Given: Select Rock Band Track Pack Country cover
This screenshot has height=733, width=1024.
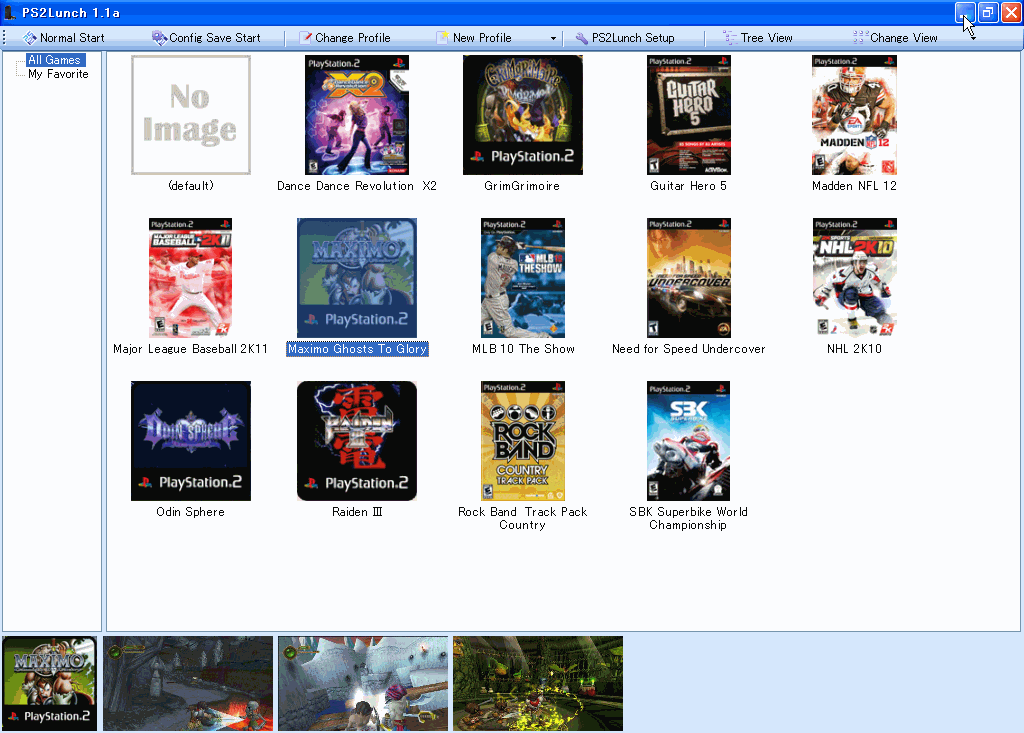Looking at the screenshot, I should pyautogui.click(x=522, y=441).
